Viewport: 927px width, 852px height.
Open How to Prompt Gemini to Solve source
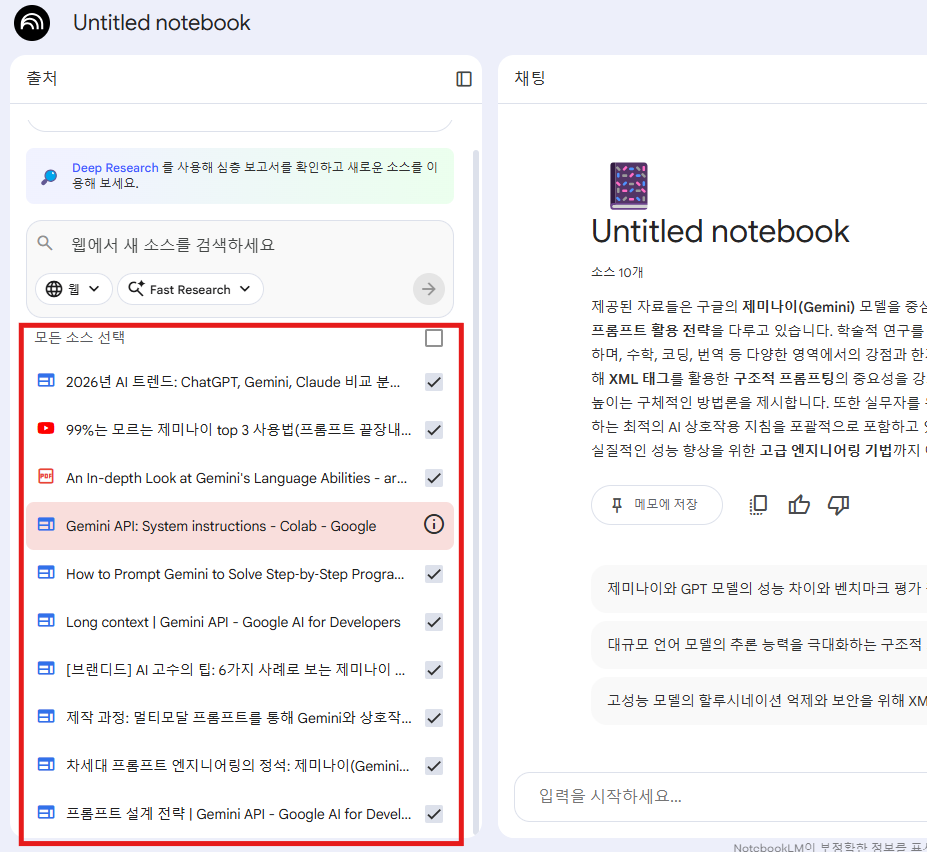click(235, 574)
